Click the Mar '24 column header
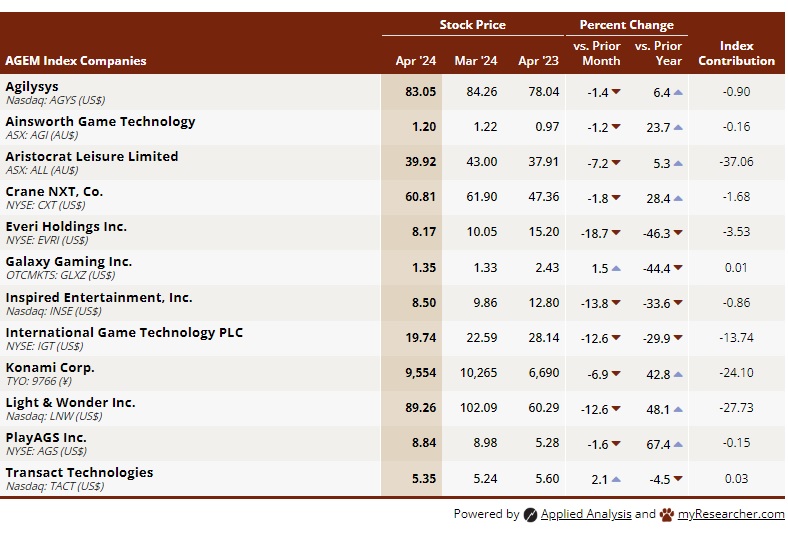Viewport: 788px width, 538px height. [x=475, y=61]
